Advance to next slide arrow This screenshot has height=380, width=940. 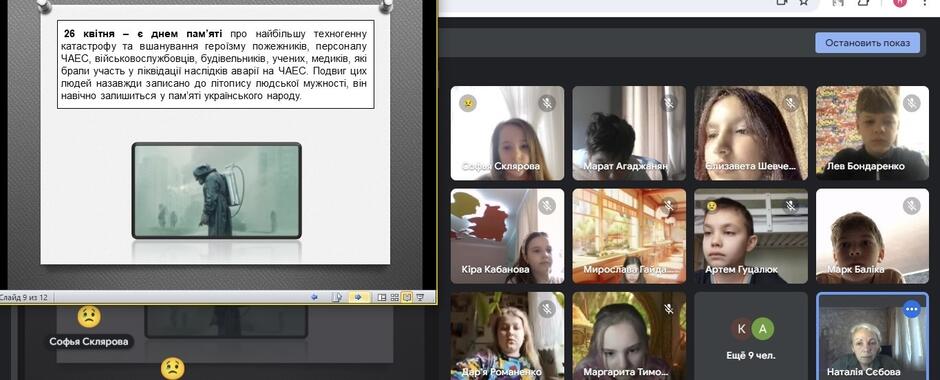click(x=358, y=297)
